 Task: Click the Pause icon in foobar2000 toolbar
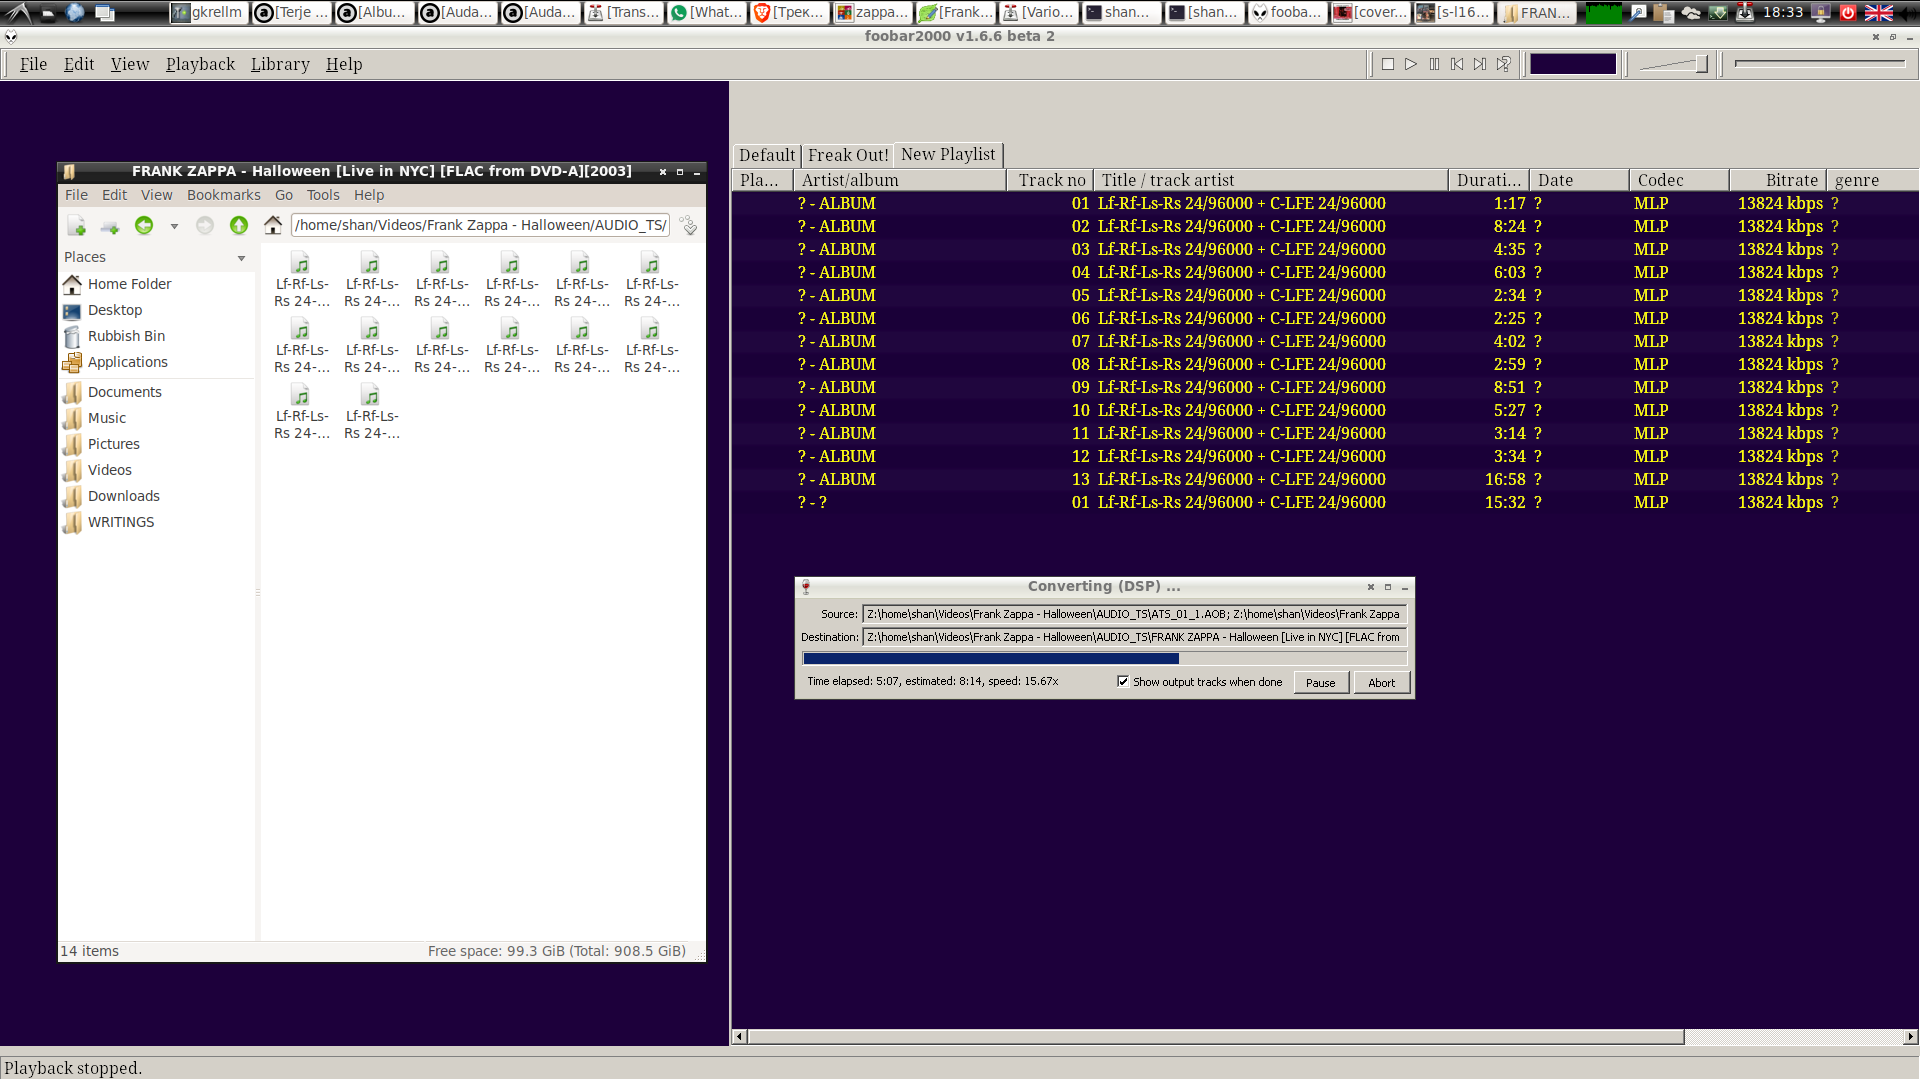(1434, 64)
